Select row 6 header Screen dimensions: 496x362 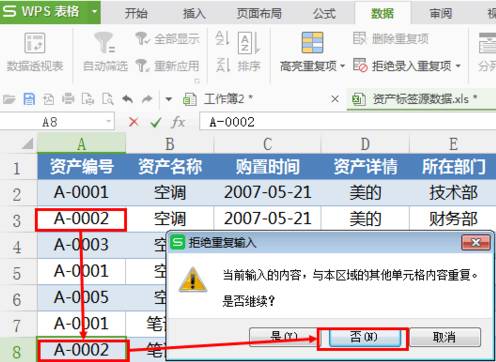[x=18, y=299]
